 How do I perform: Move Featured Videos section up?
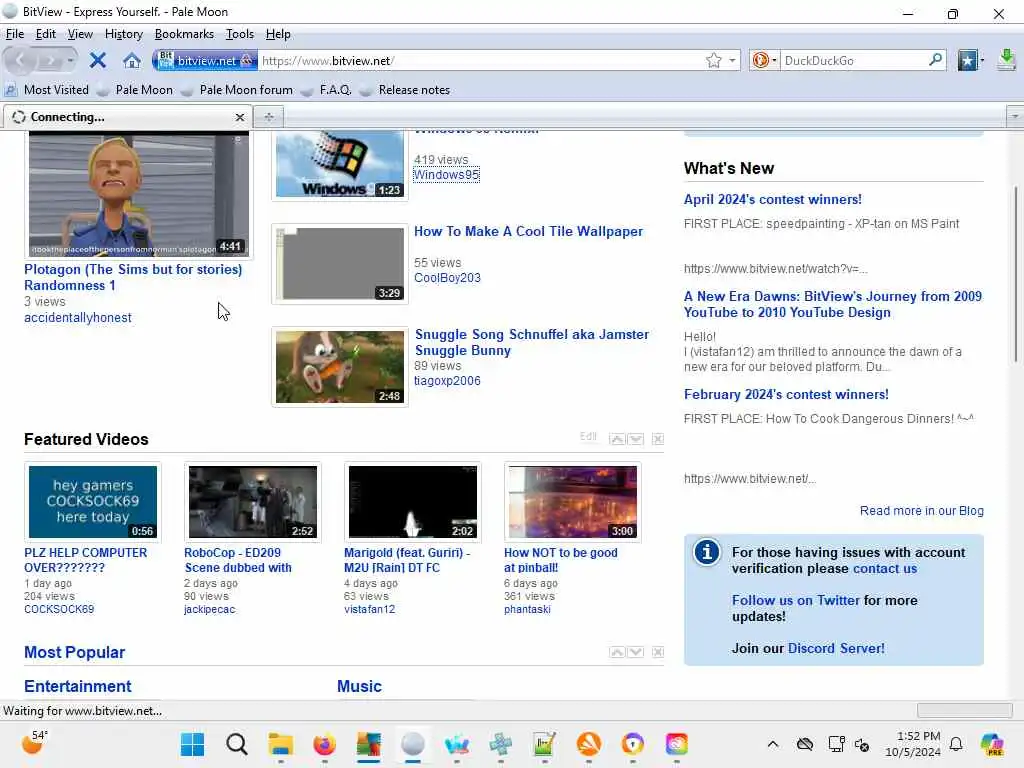616,439
